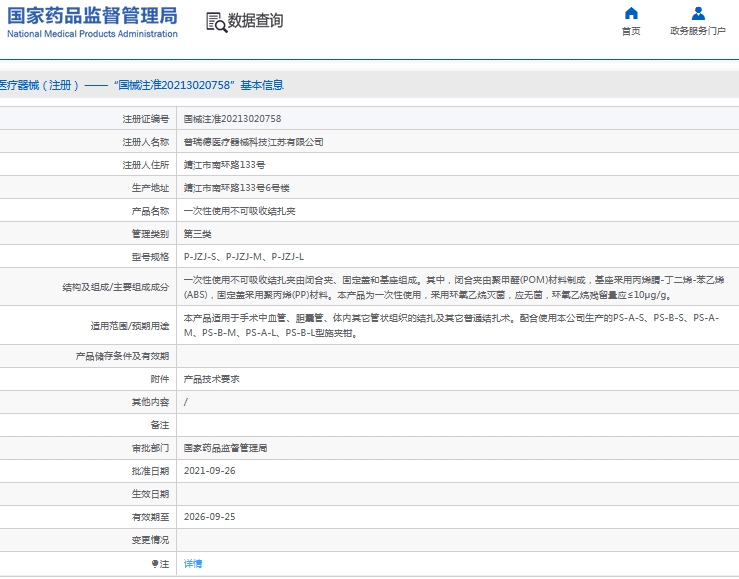Click the 变更情况 label

150,540
